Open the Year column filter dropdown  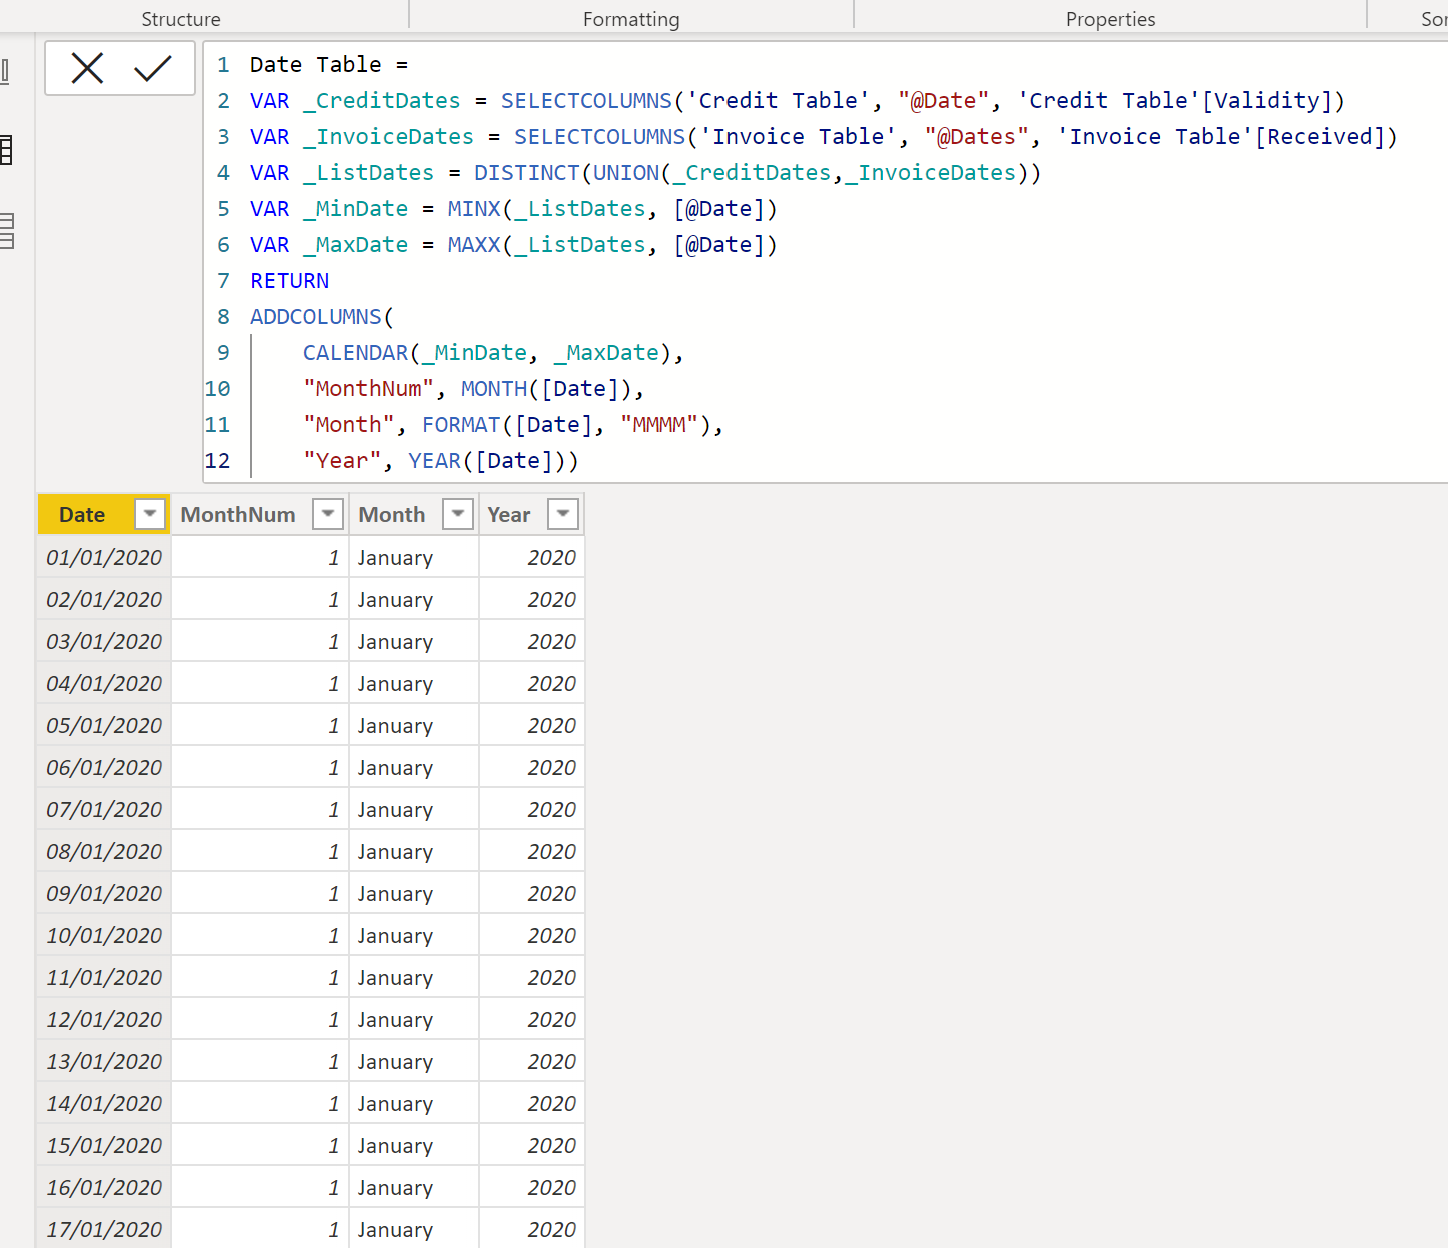pyautogui.click(x=563, y=514)
